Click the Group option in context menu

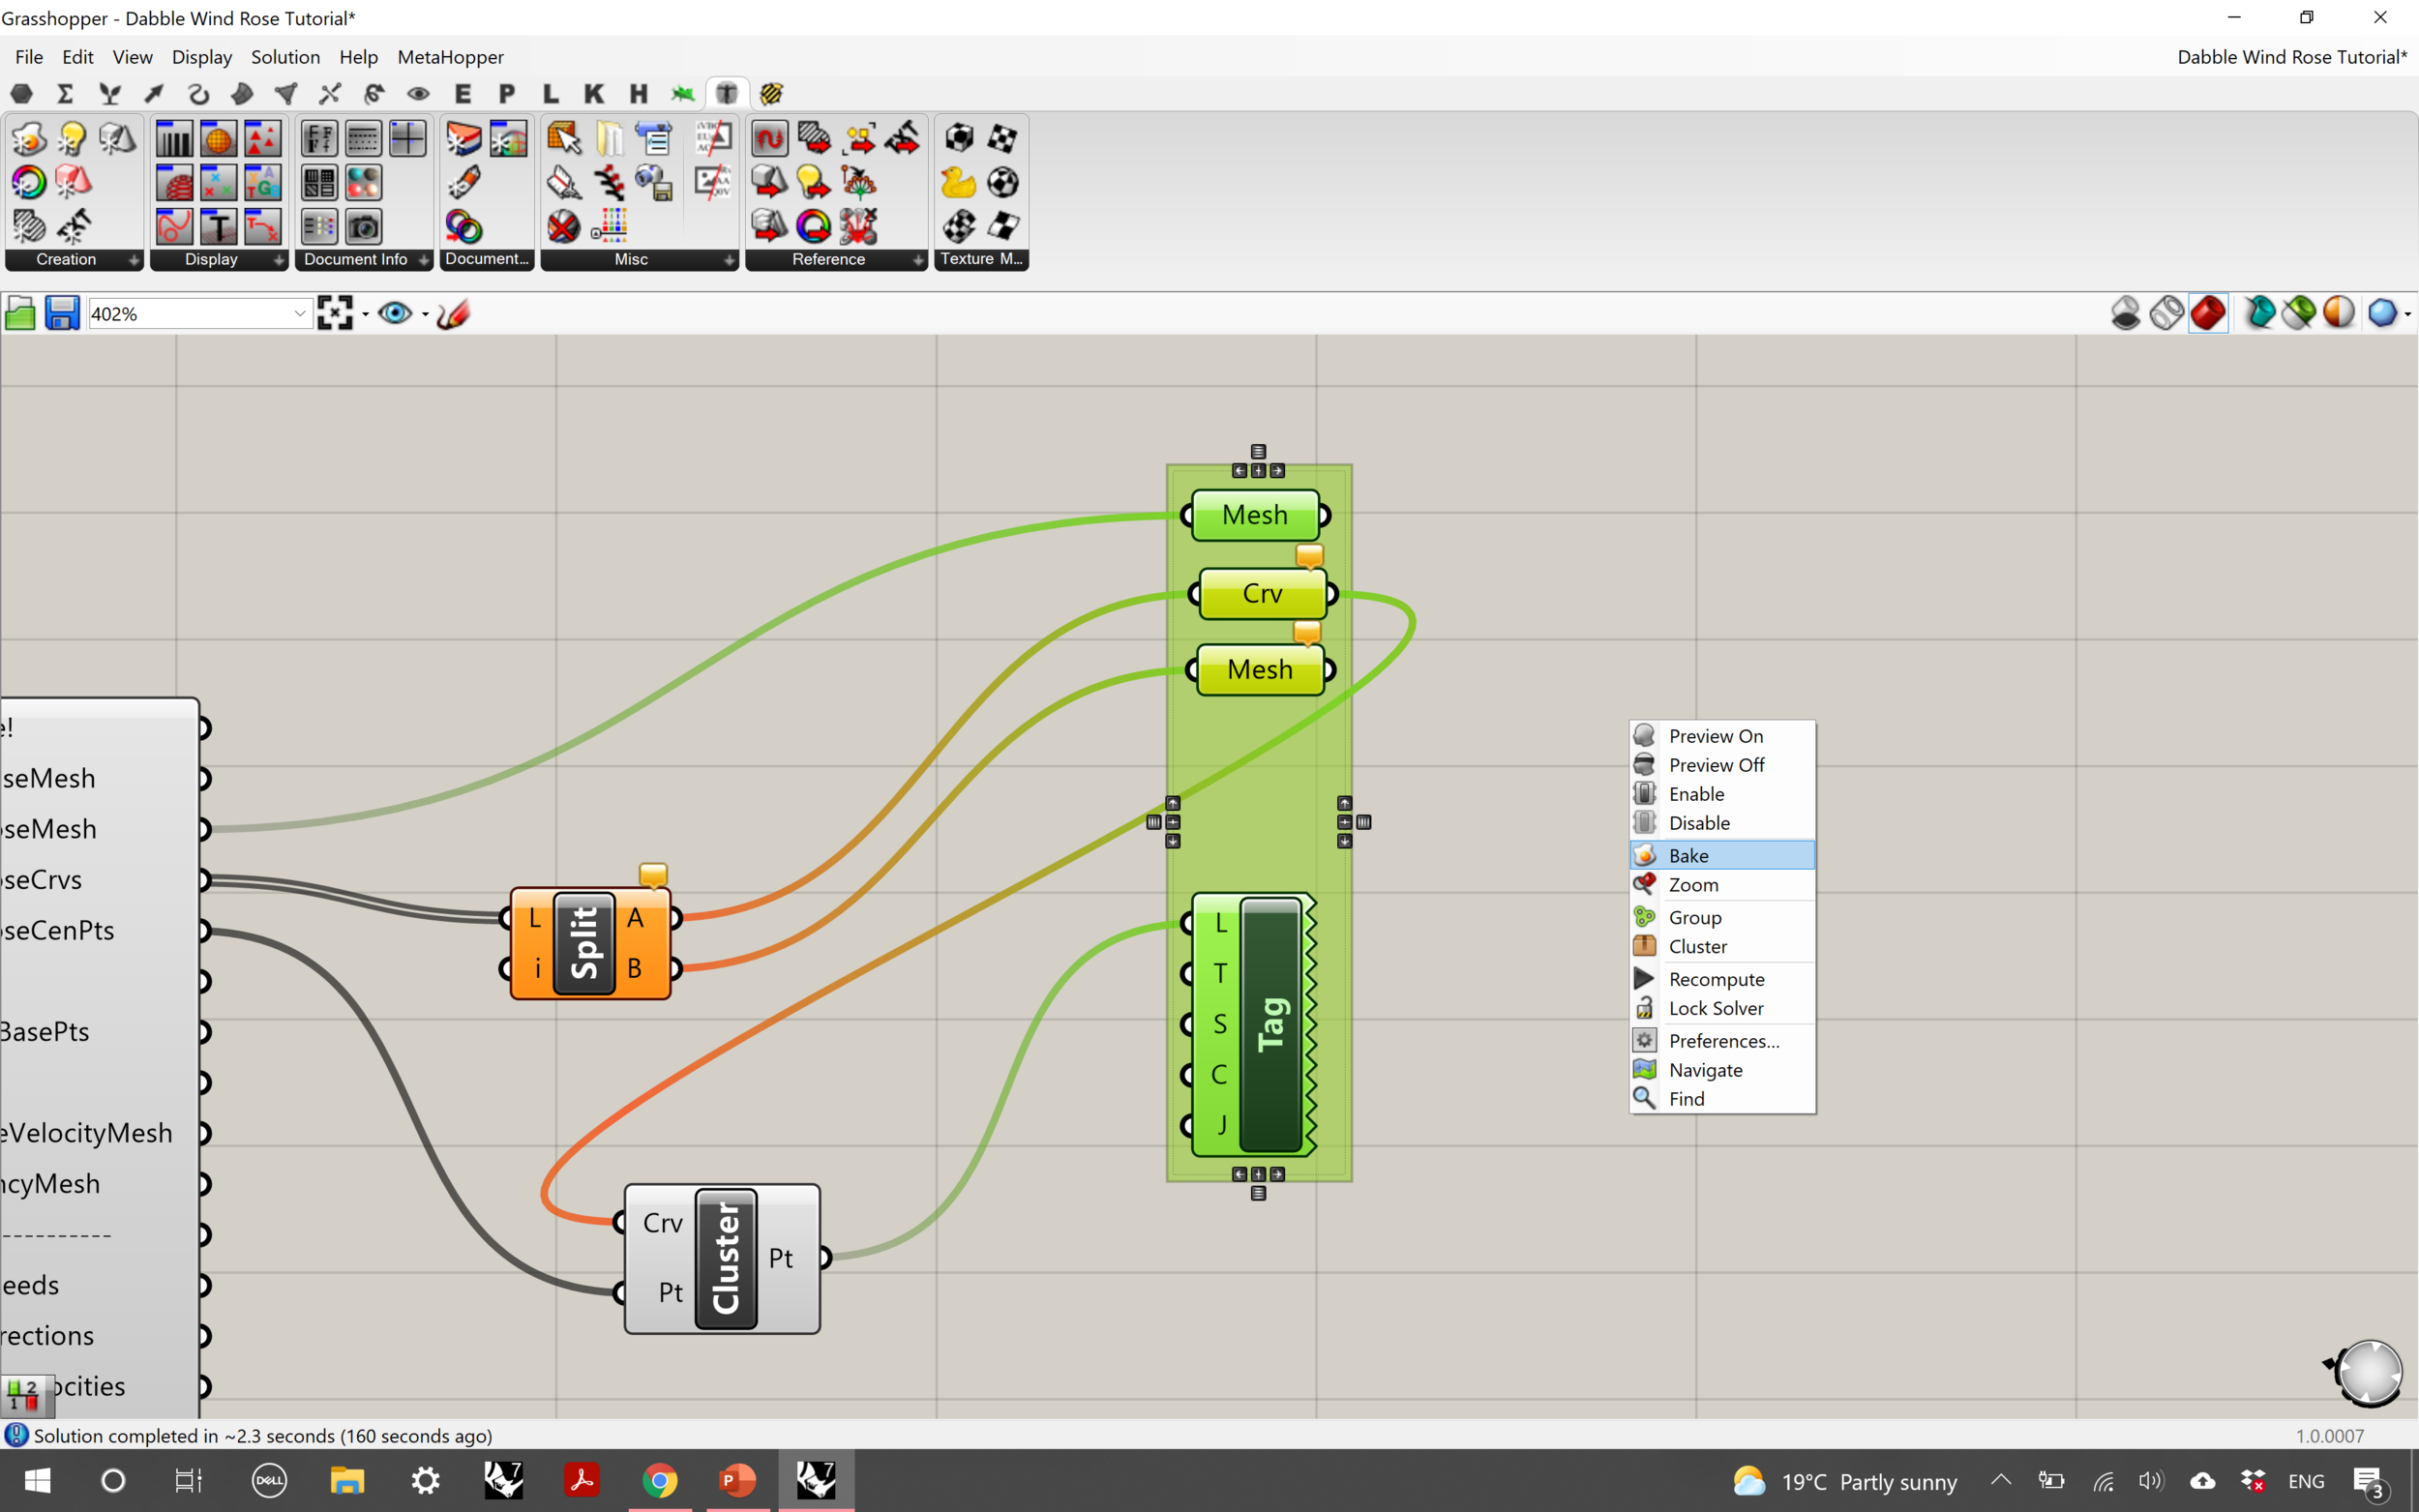[x=1691, y=916]
